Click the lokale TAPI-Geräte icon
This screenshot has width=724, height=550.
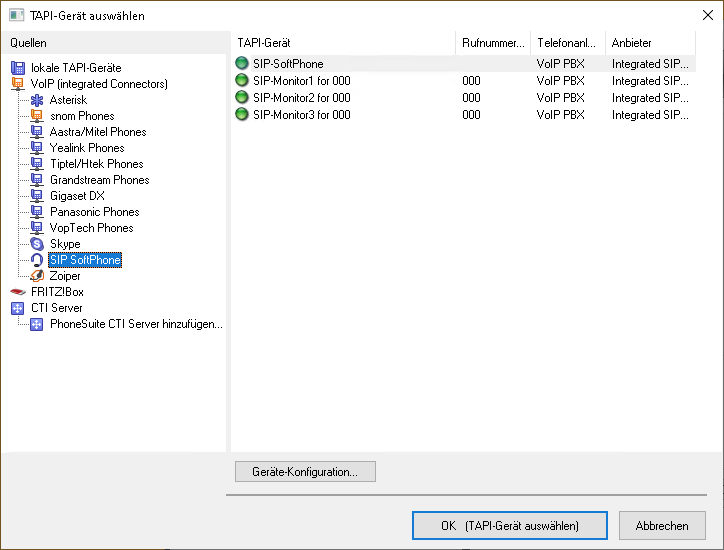[18, 68]
